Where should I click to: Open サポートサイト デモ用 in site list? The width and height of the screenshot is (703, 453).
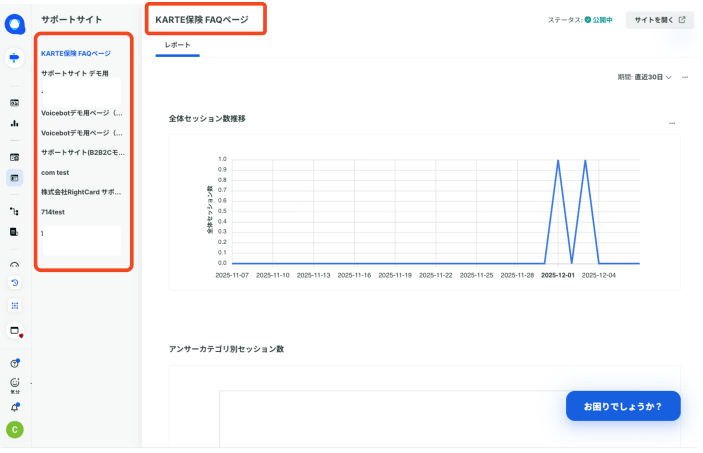pyautogui.click(x=75, y=73)
